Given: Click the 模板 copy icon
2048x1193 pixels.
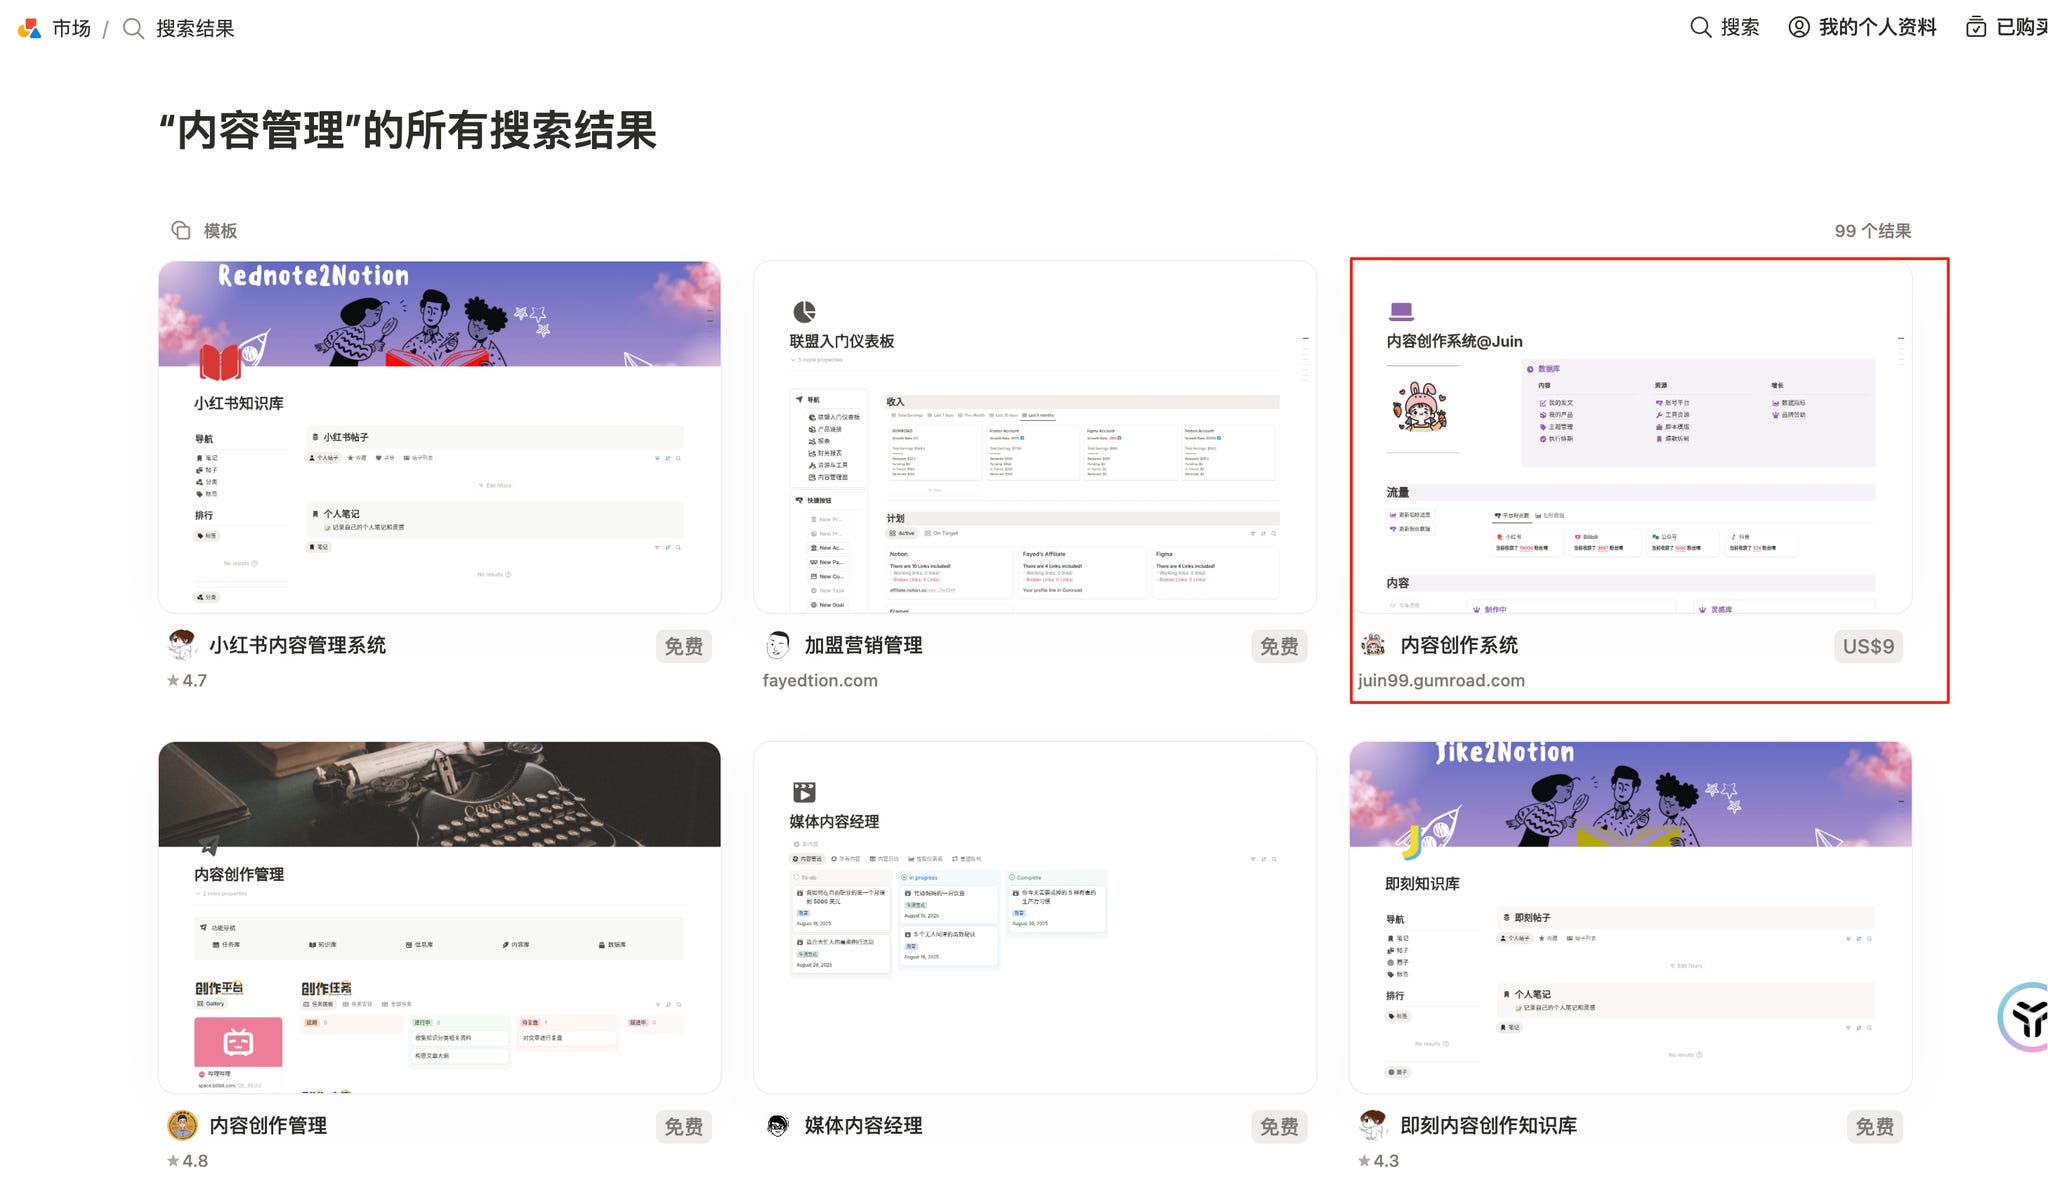Looking at the screenshot, I should coord(181,231).
